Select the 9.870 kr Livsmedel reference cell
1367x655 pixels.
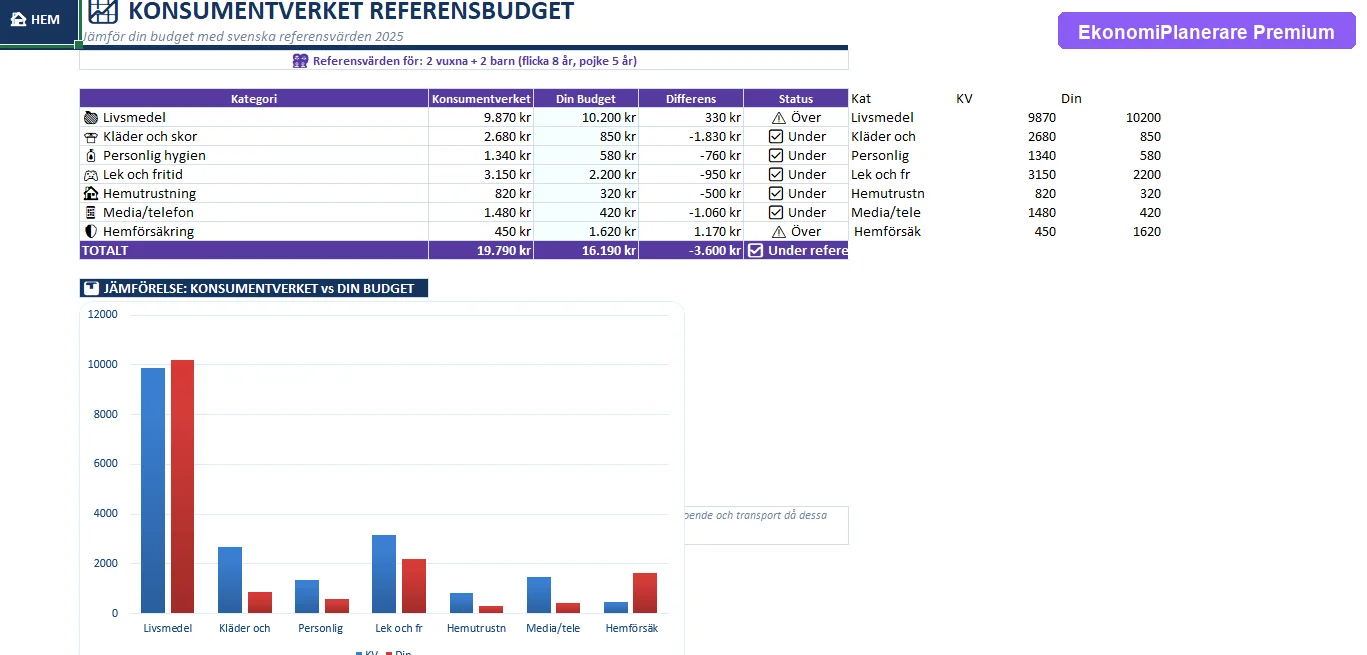pos(481,118)
